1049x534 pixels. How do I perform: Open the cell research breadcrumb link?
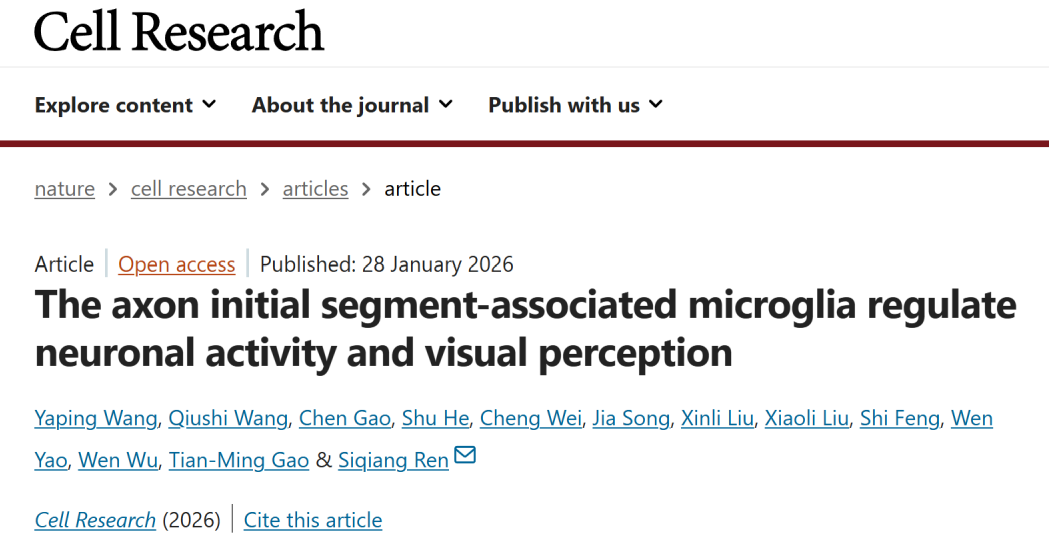188,189
